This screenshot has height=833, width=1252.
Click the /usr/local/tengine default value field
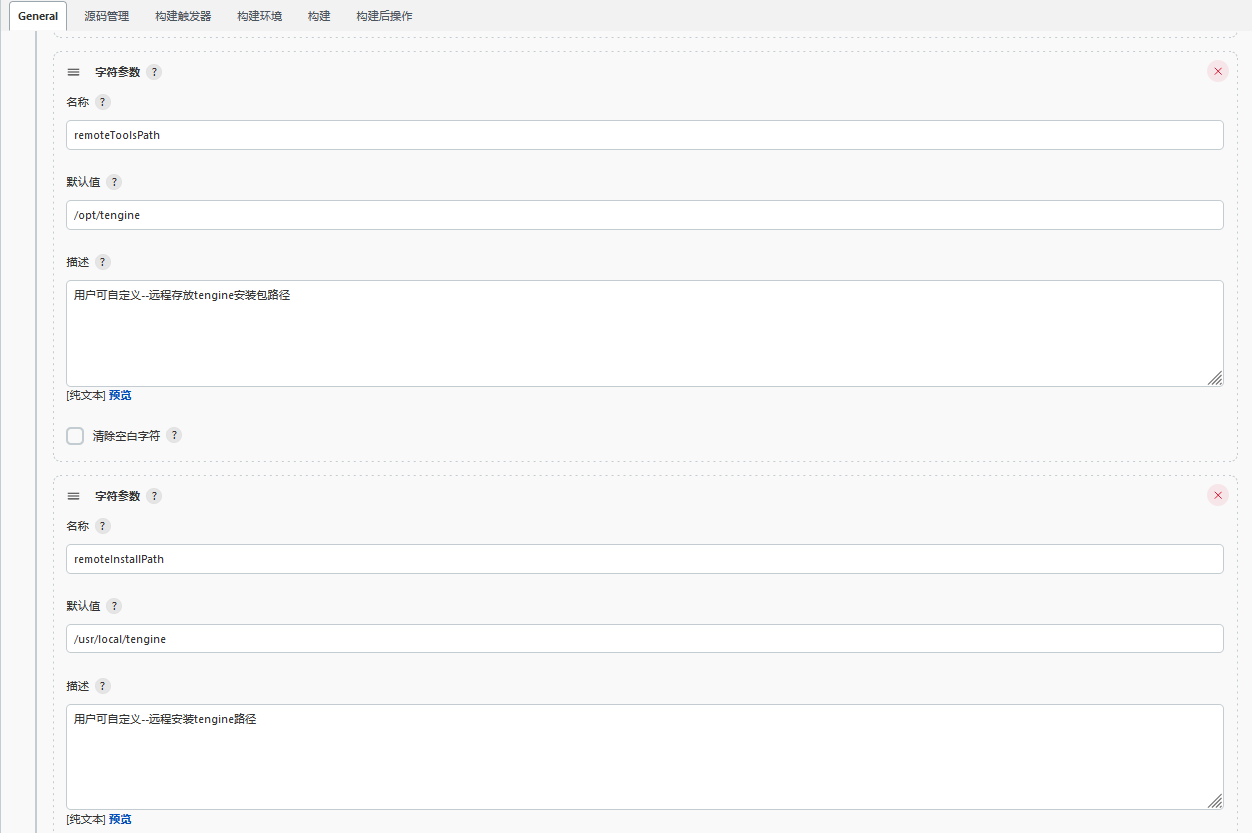click(645, 639)
